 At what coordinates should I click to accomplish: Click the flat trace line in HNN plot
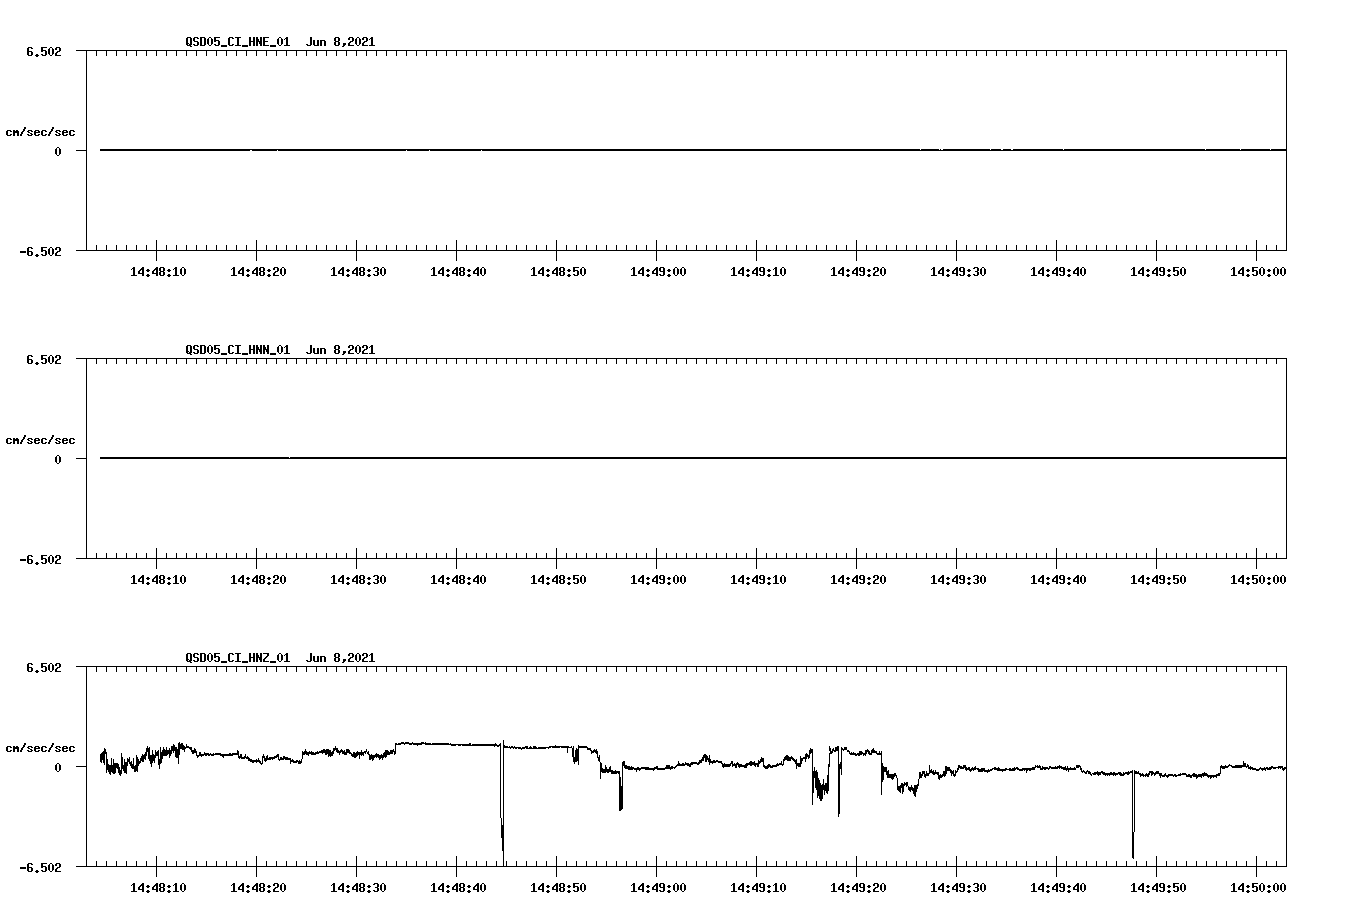coord(693,458)
